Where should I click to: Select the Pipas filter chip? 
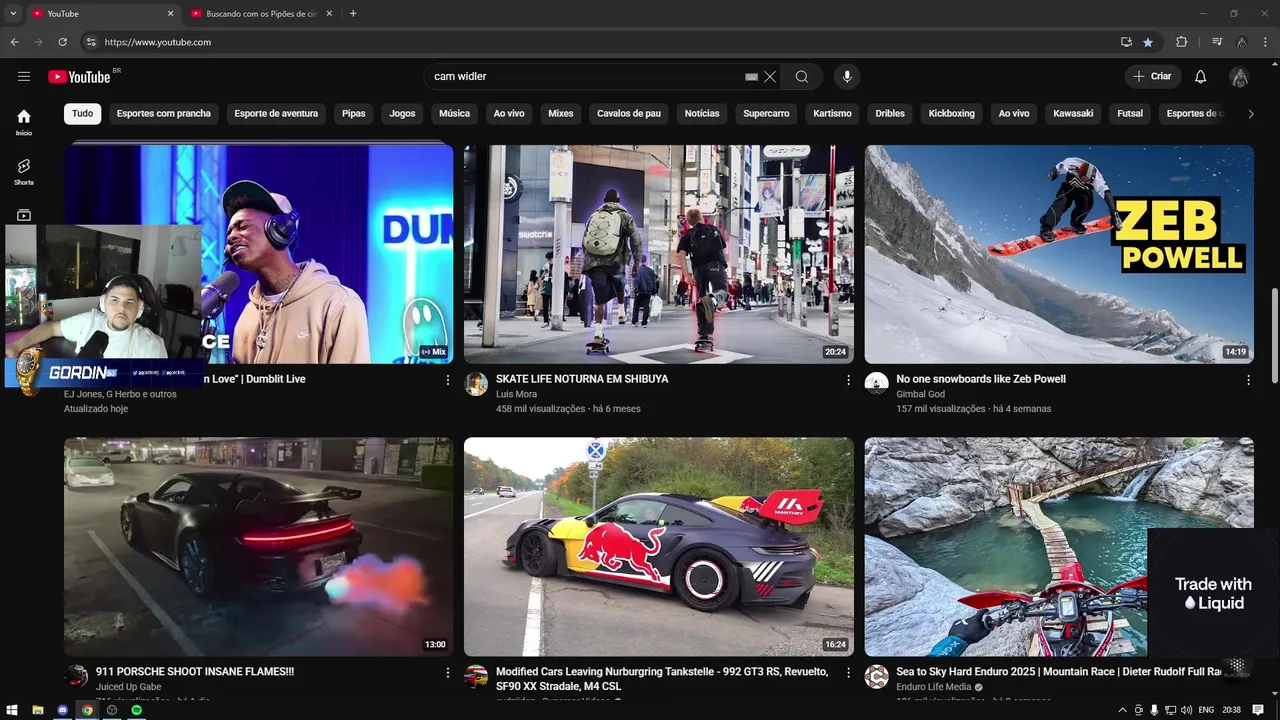pos(354,113)
